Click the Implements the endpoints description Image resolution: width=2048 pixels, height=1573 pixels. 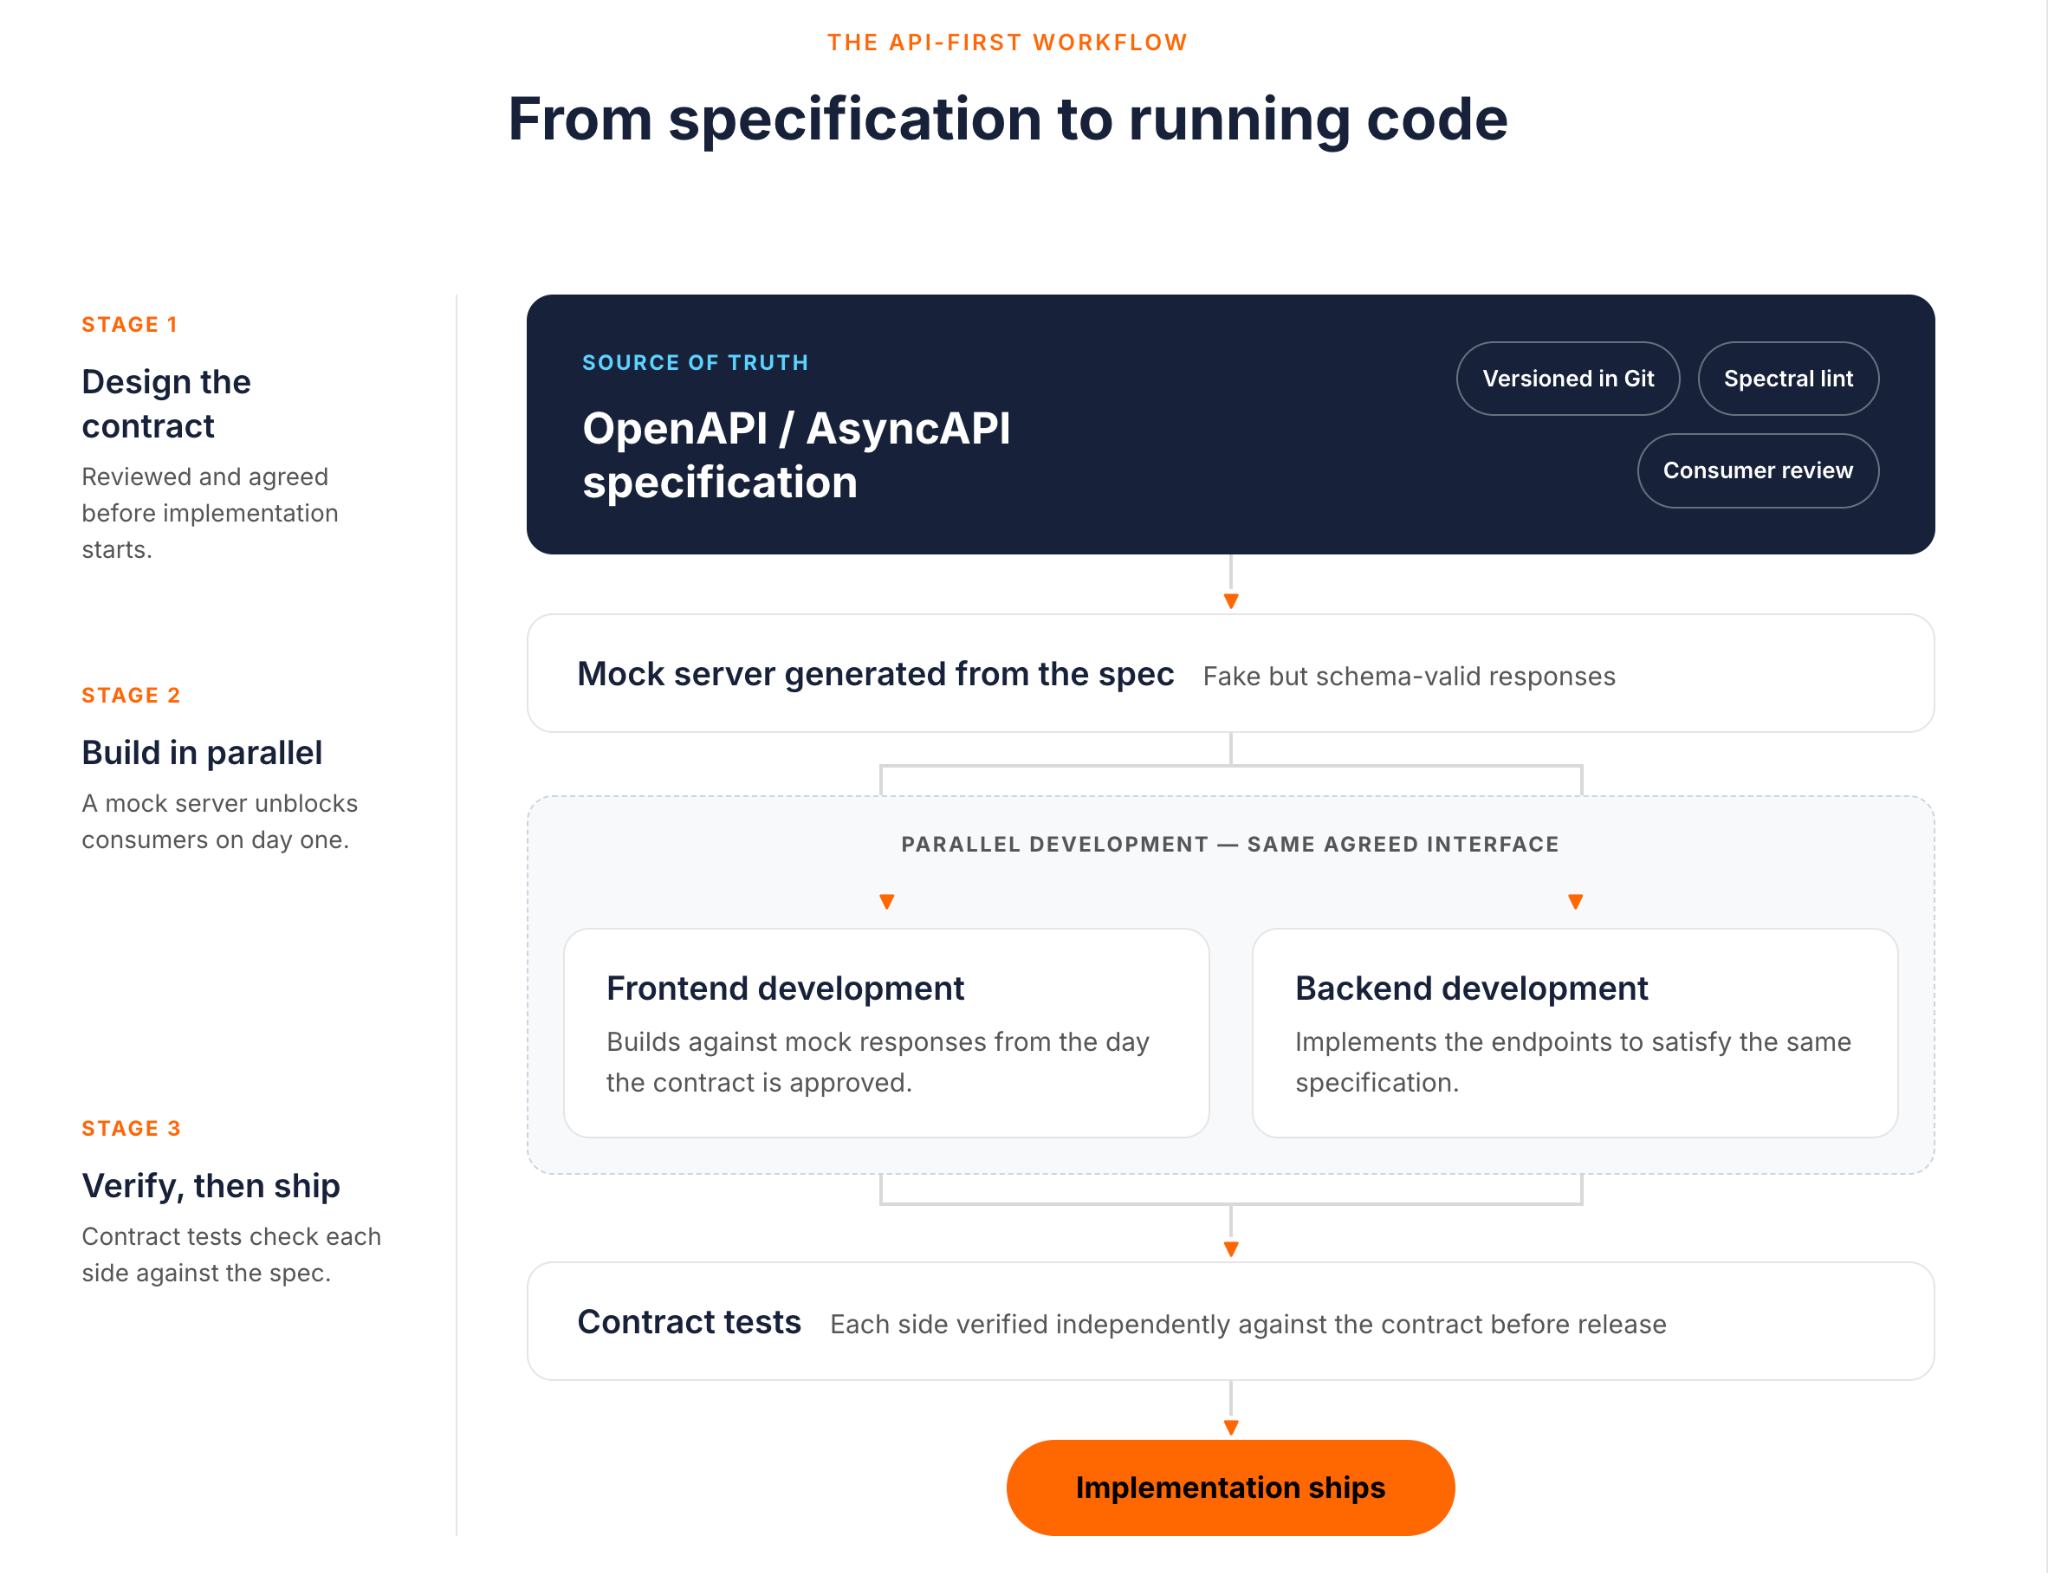coord(1573,1062)
